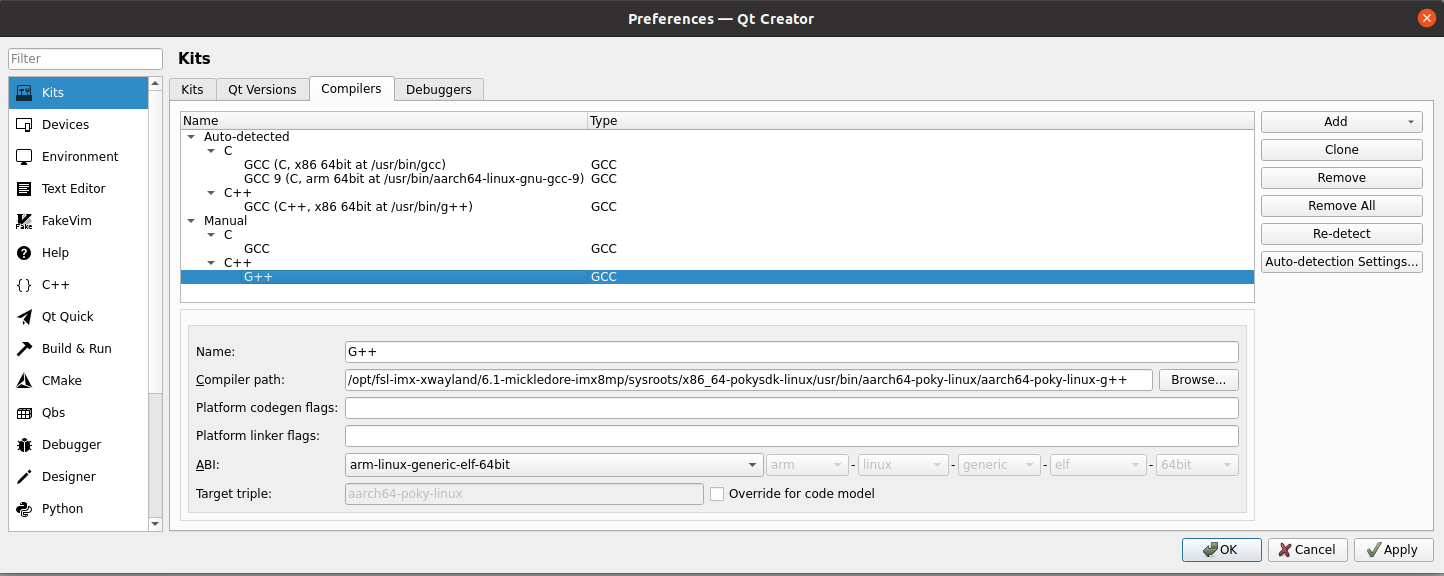
Task: Switch to the Kits tab
Action: click(192, 89)
